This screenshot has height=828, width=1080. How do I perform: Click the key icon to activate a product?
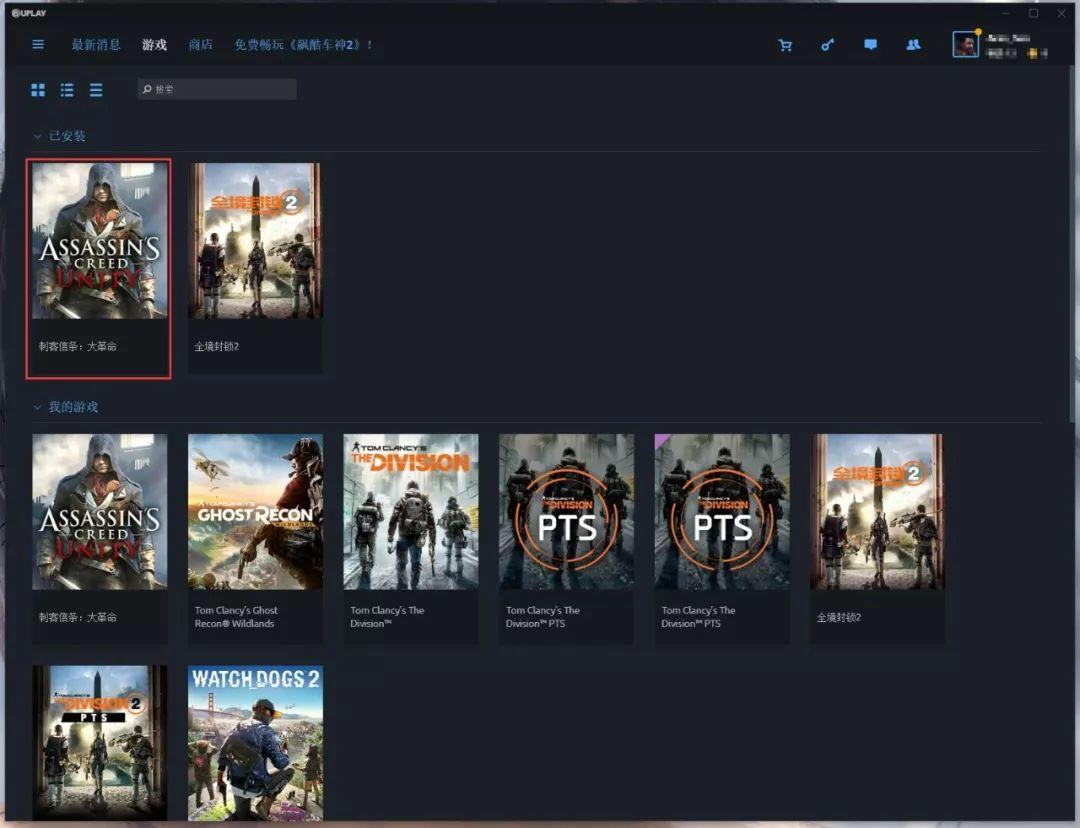(827, 45)
